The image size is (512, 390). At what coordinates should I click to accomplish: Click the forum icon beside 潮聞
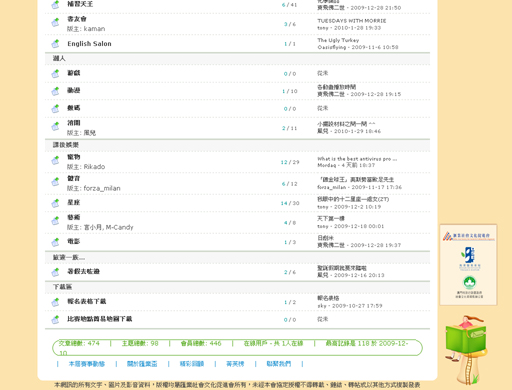tap(55, 127)
